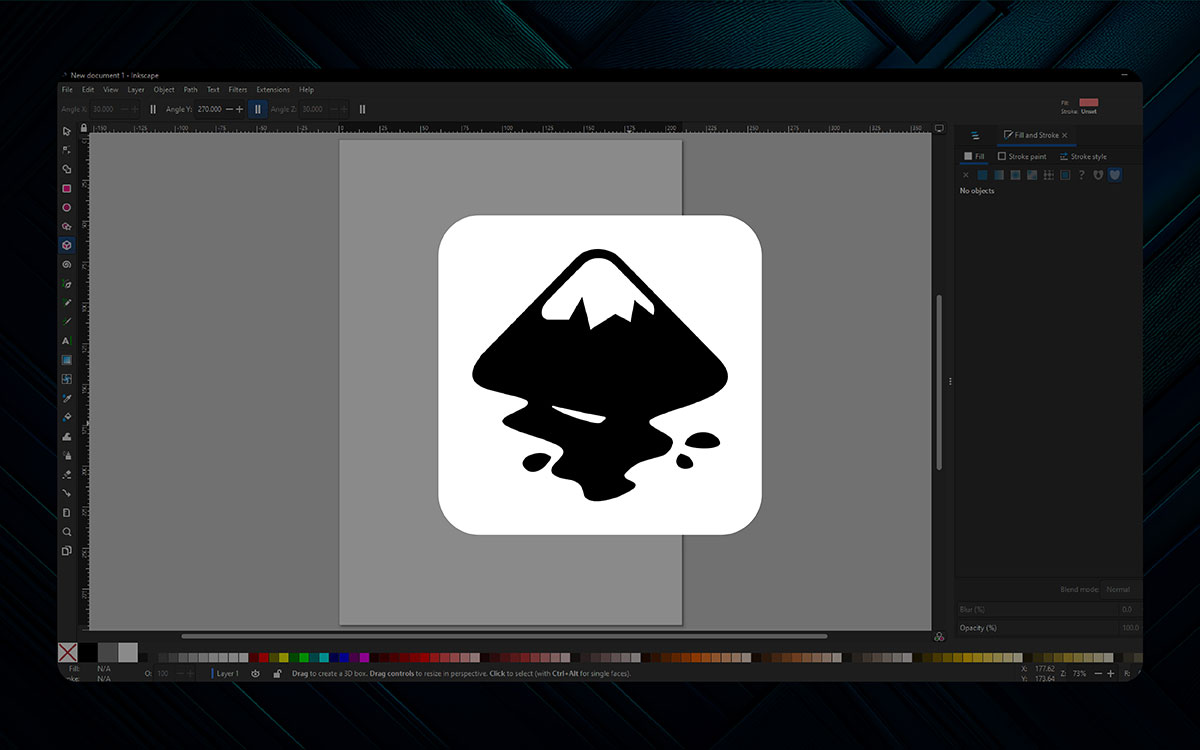Switch to the Fill tab
Screen dimensions: 1200x750
tap(974, 156)
